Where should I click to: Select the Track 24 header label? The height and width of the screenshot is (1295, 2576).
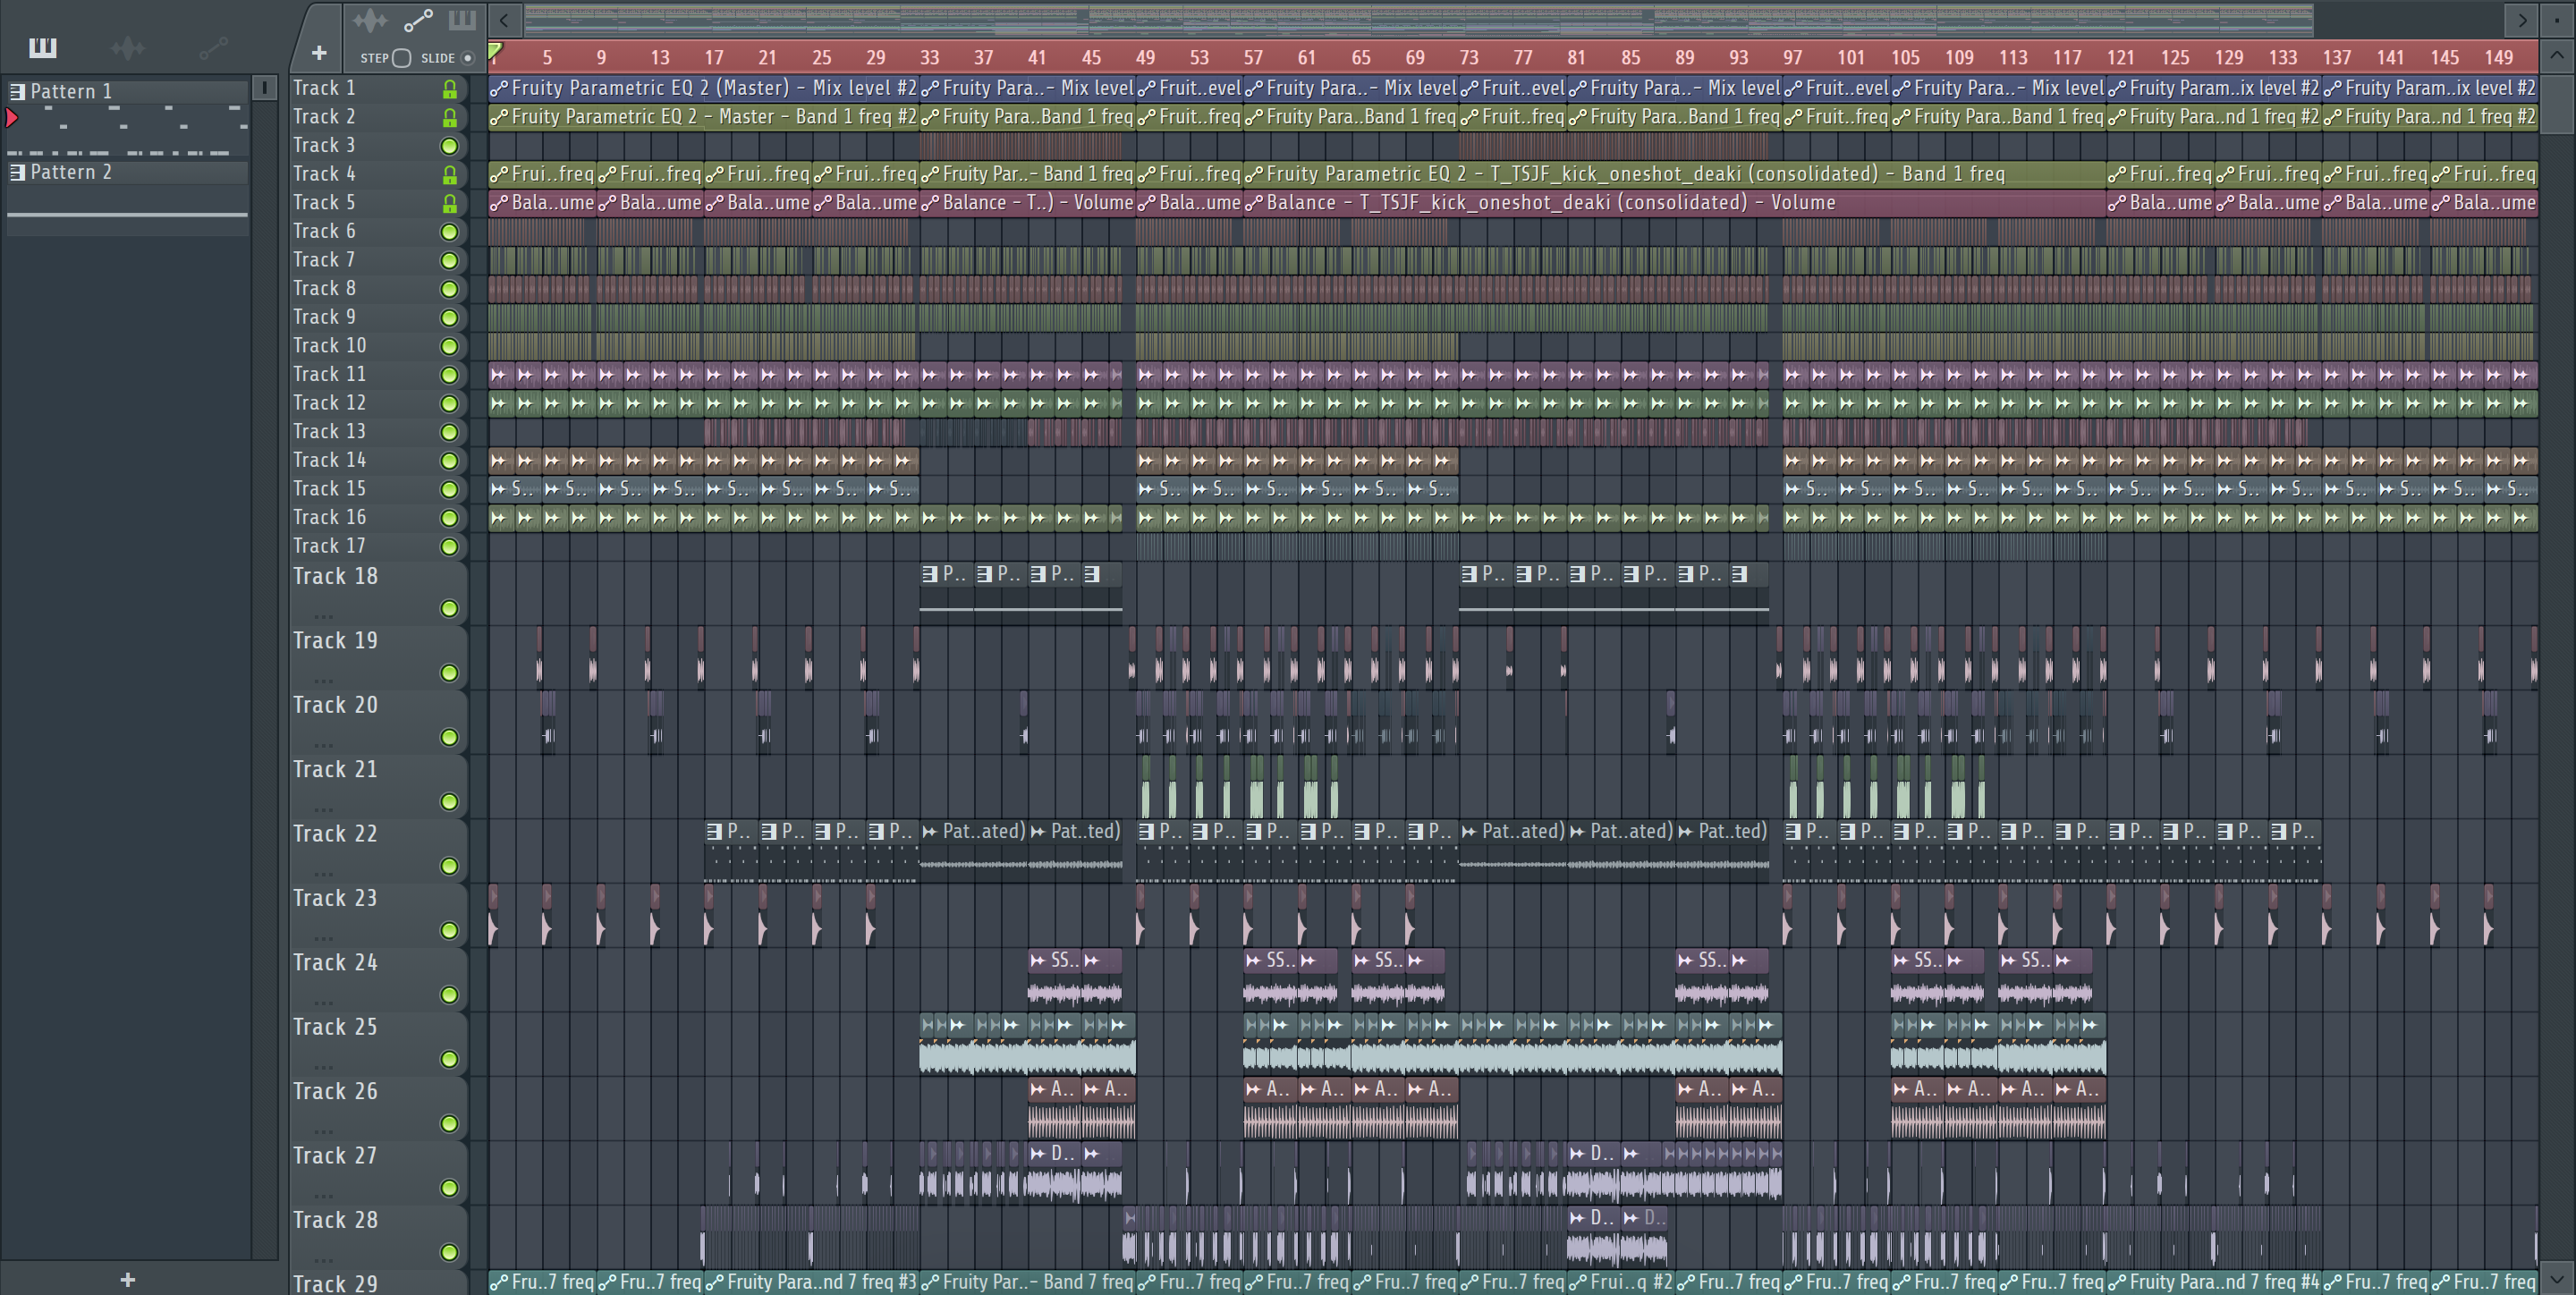(335, 962)
